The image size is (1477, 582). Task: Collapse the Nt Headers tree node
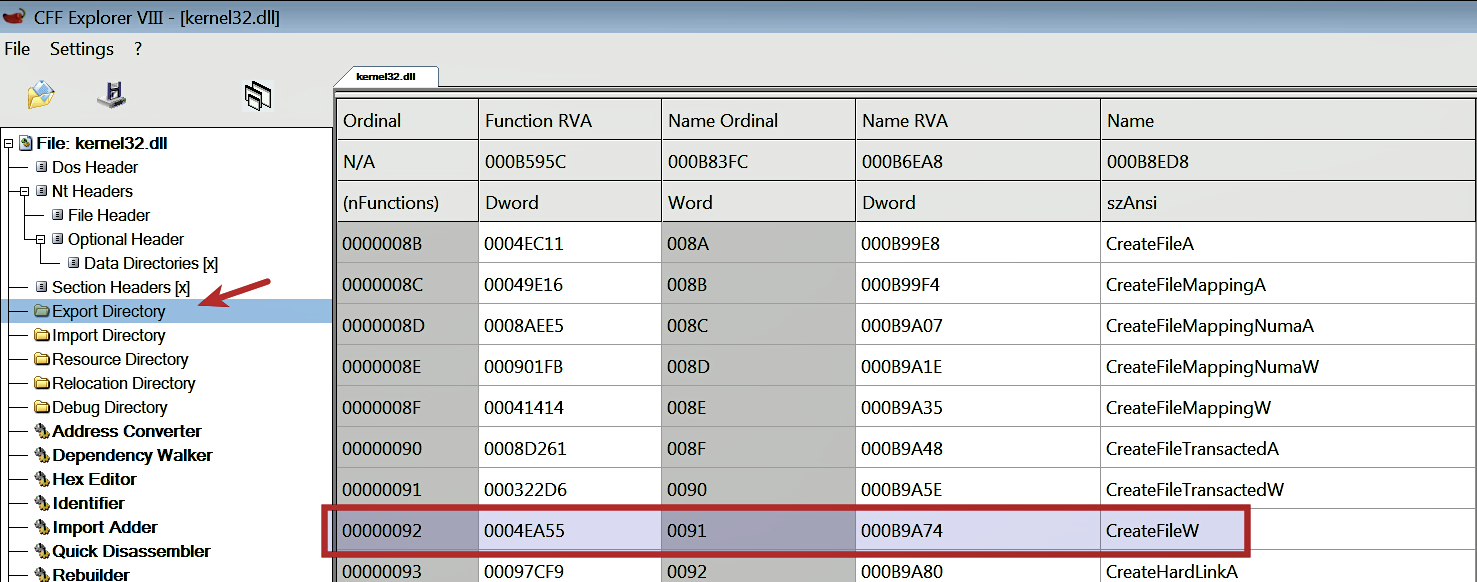(x=25, y=191)
